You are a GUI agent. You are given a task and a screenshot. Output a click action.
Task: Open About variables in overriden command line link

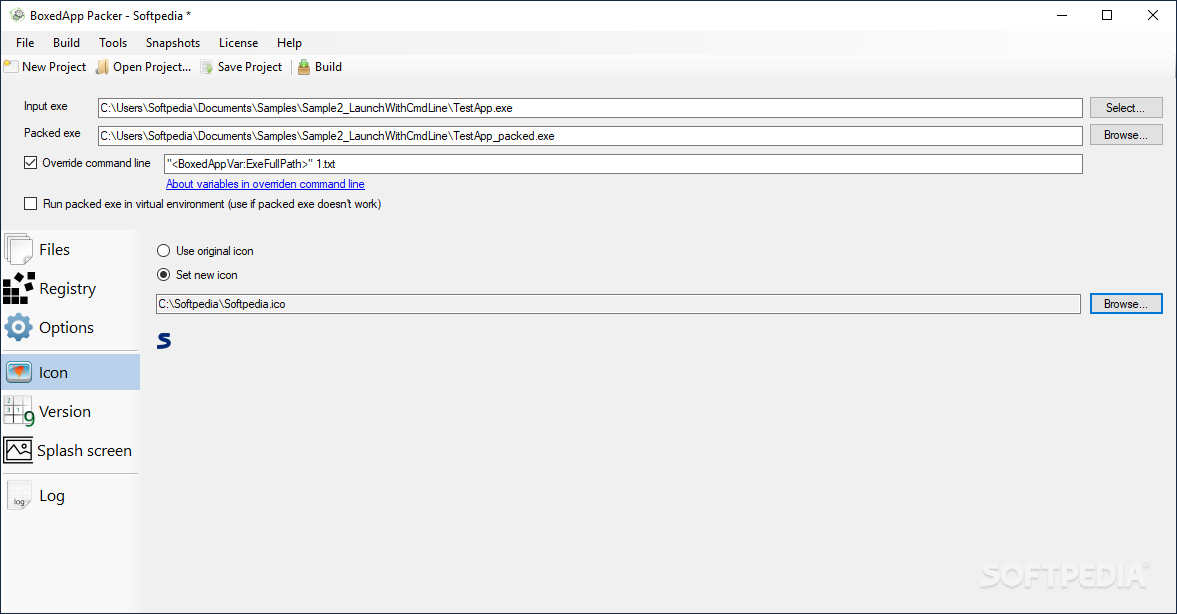tap(265, 184)
